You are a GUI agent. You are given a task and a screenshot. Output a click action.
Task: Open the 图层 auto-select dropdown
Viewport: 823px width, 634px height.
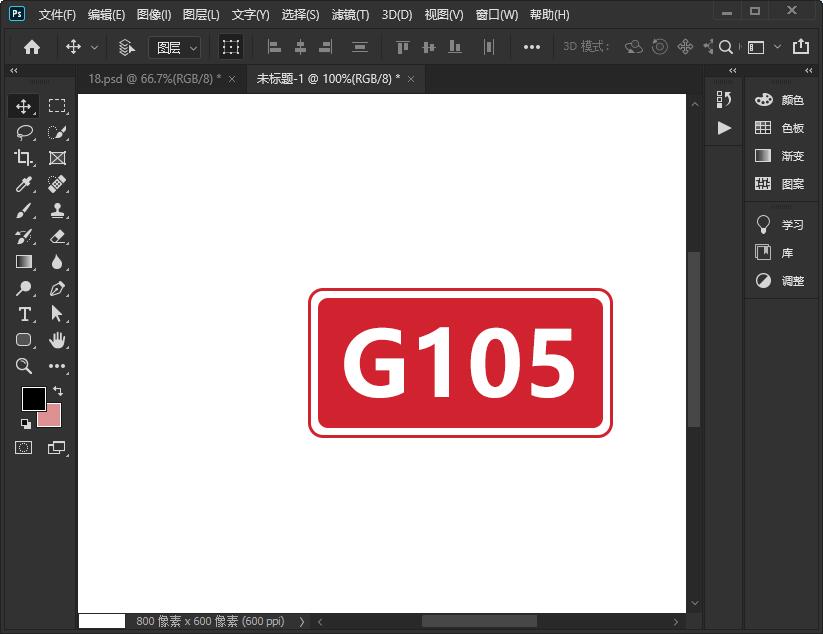coord(175,47)
